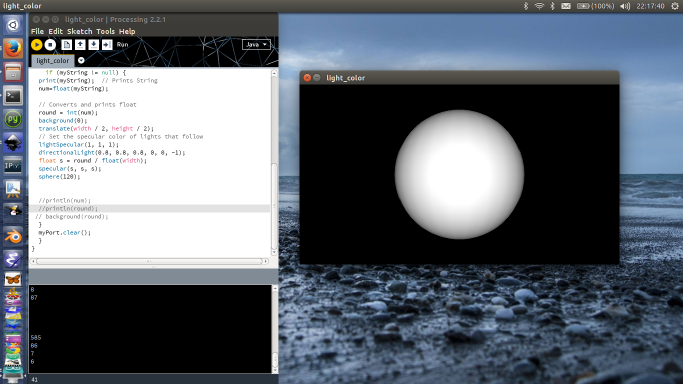Stop the running sketch
This screenshot has height=384, width=683.
click(x=51, y=44)
